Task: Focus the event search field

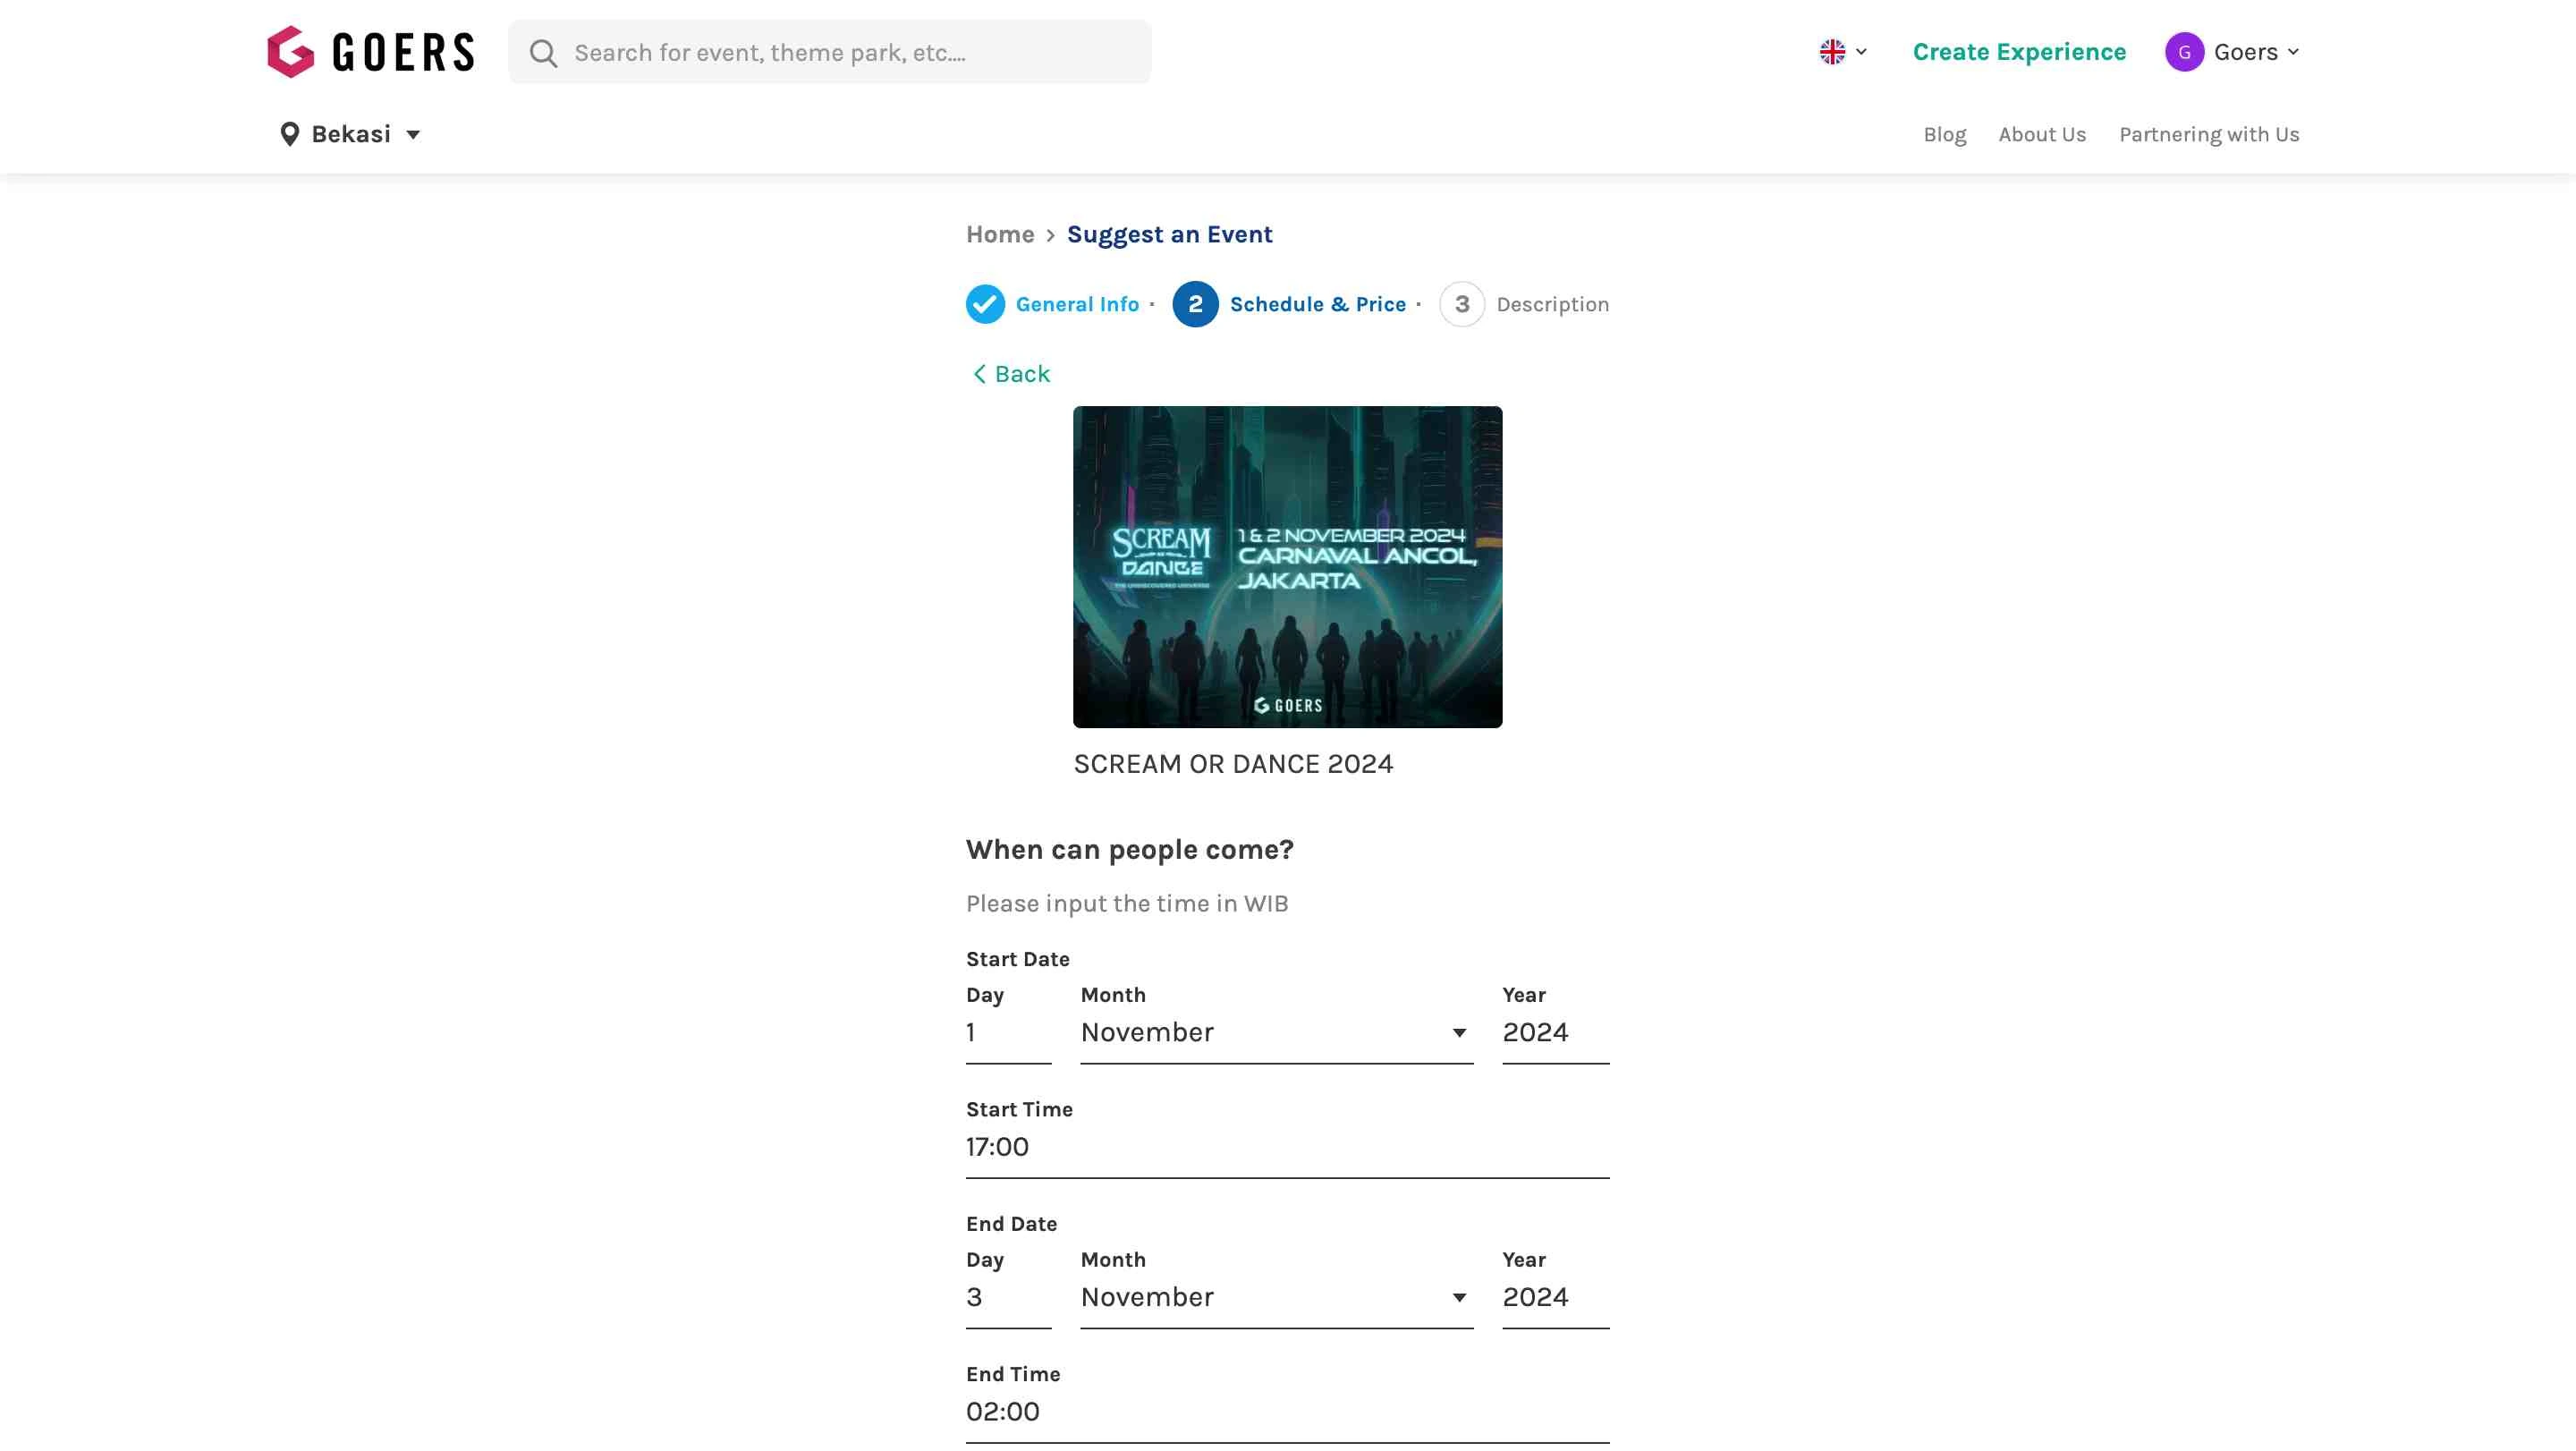Action: tap(830, 52)
